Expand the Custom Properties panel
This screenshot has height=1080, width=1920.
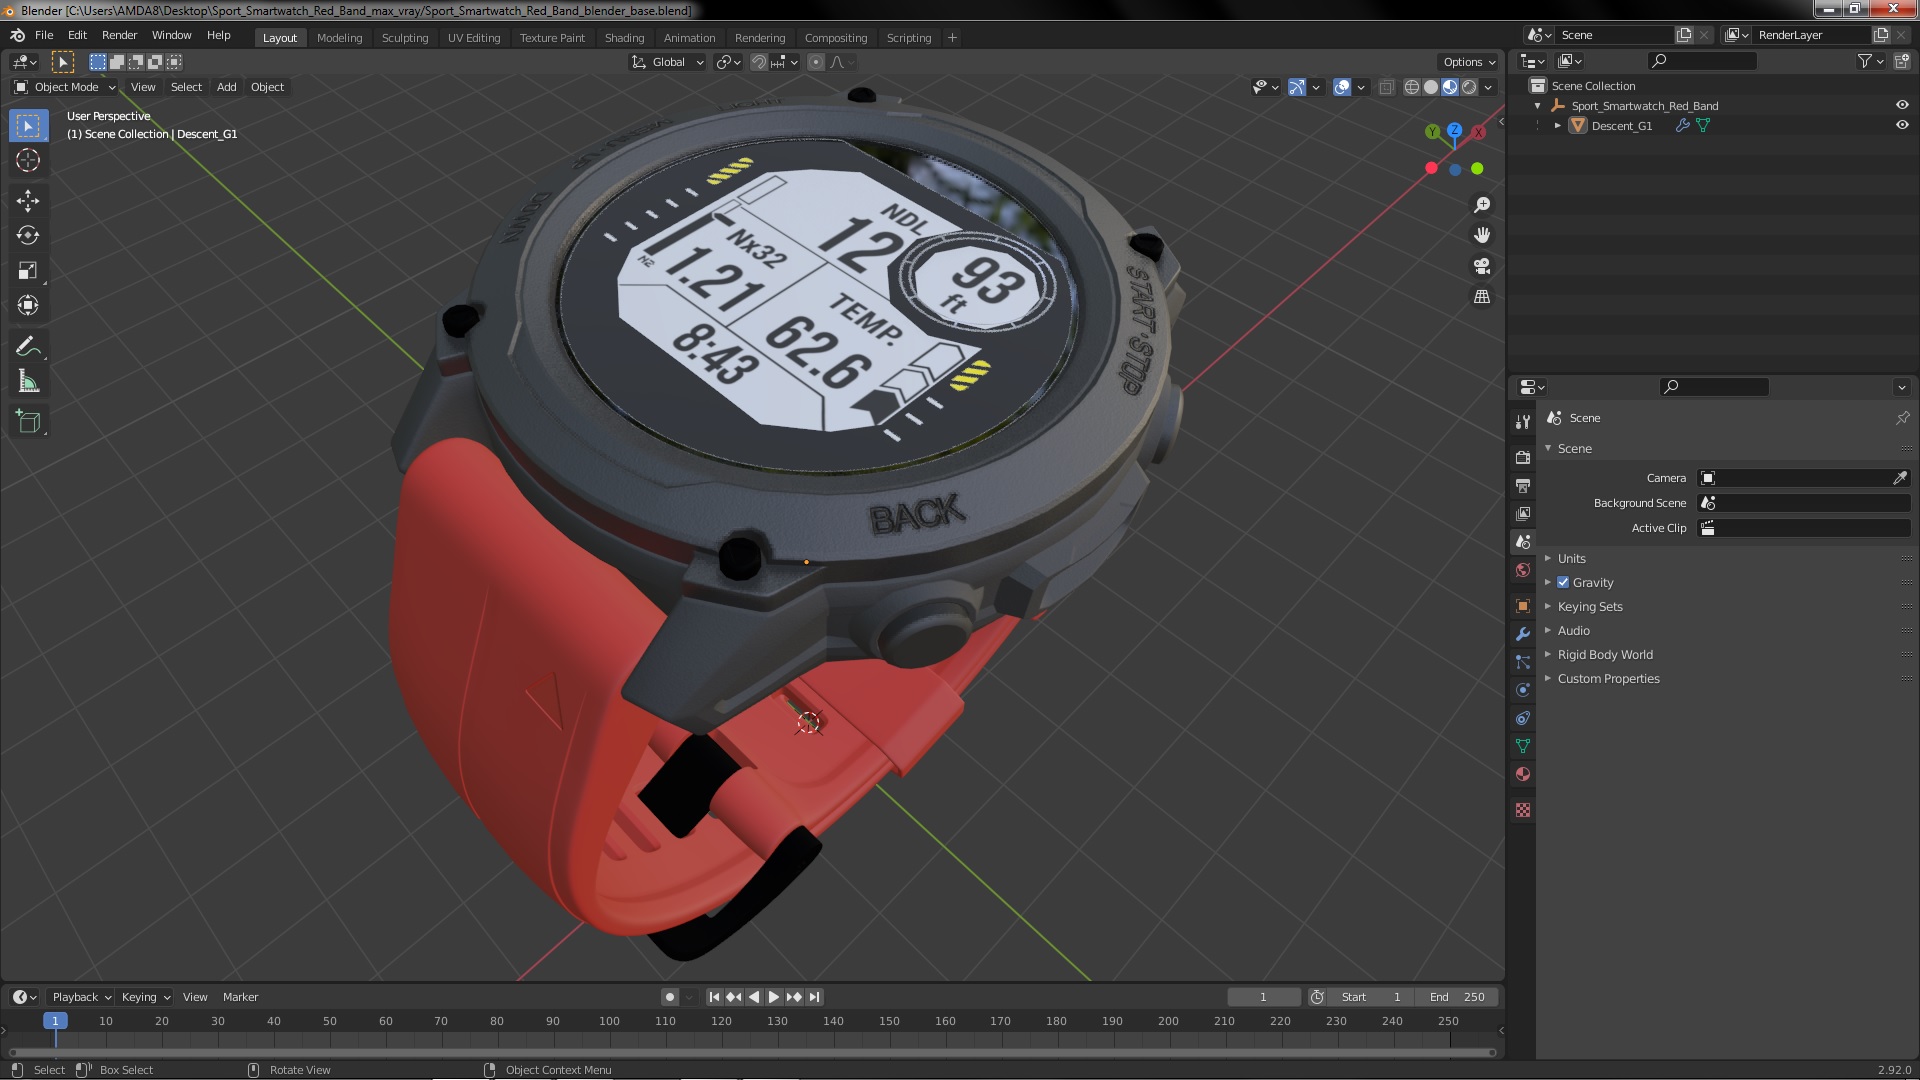coord(1607,678)
